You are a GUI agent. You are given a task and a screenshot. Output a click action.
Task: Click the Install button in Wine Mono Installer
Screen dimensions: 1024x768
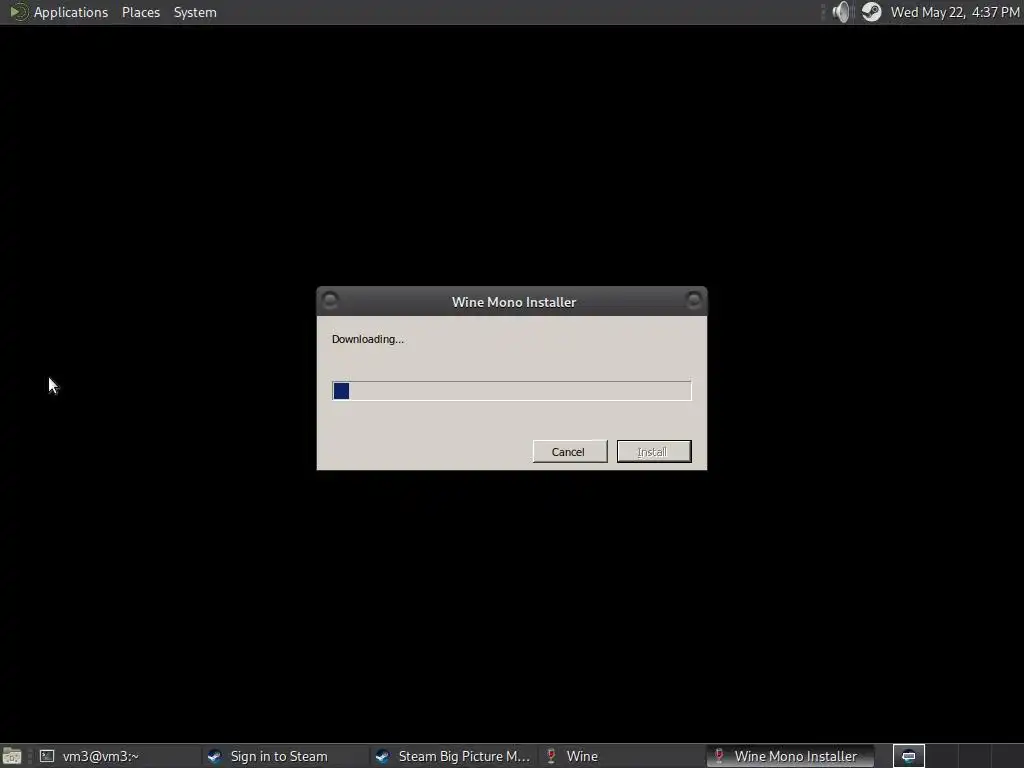pyautogui.click(x=654, y=451)
